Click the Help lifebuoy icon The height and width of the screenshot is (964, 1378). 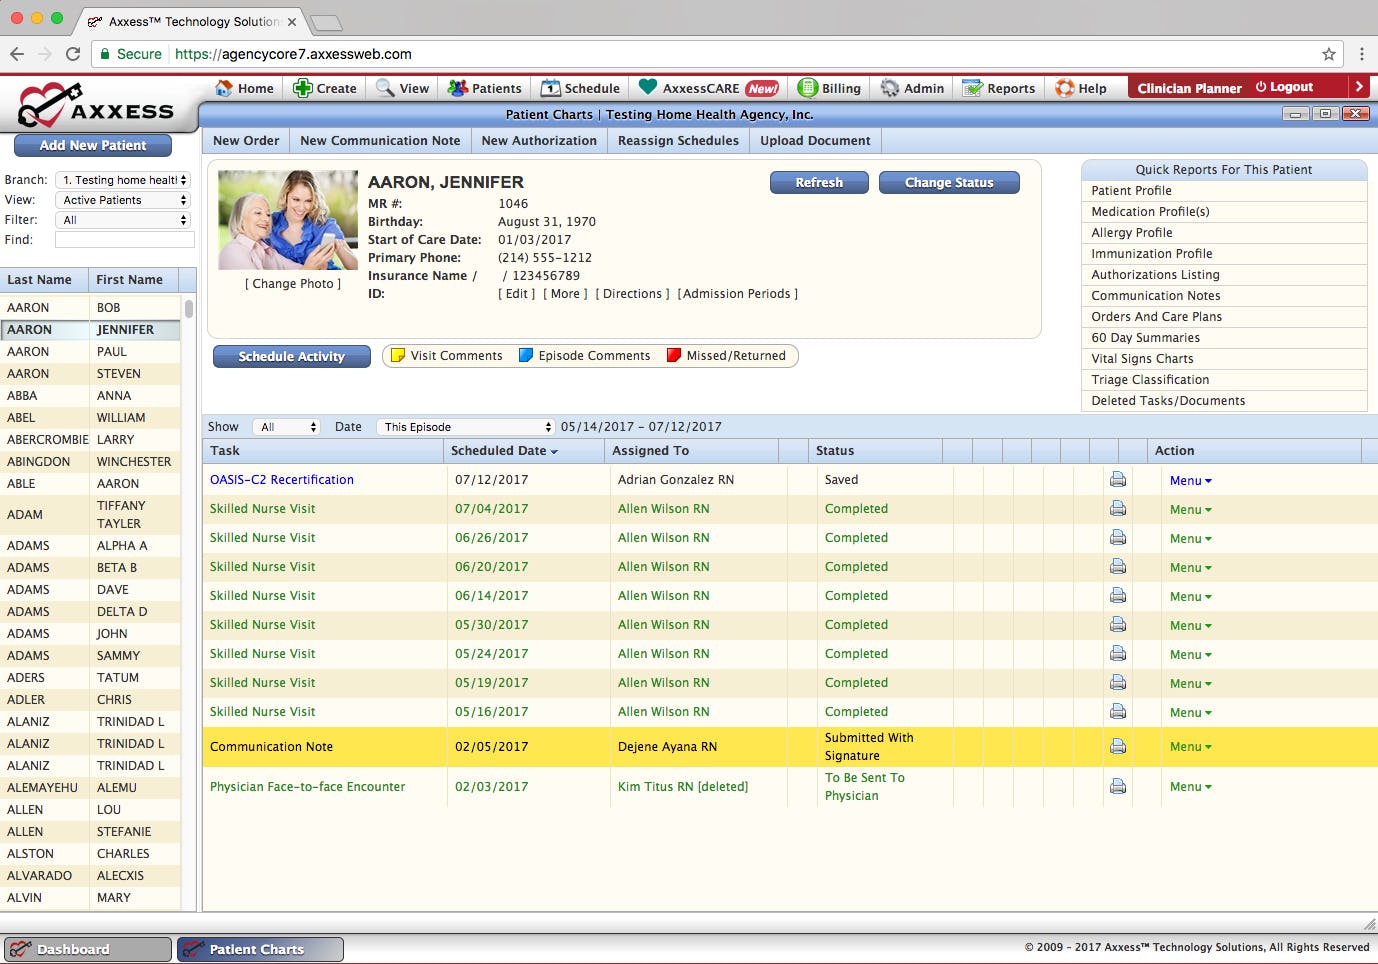pyautogui.click(x=1065, y=88)
